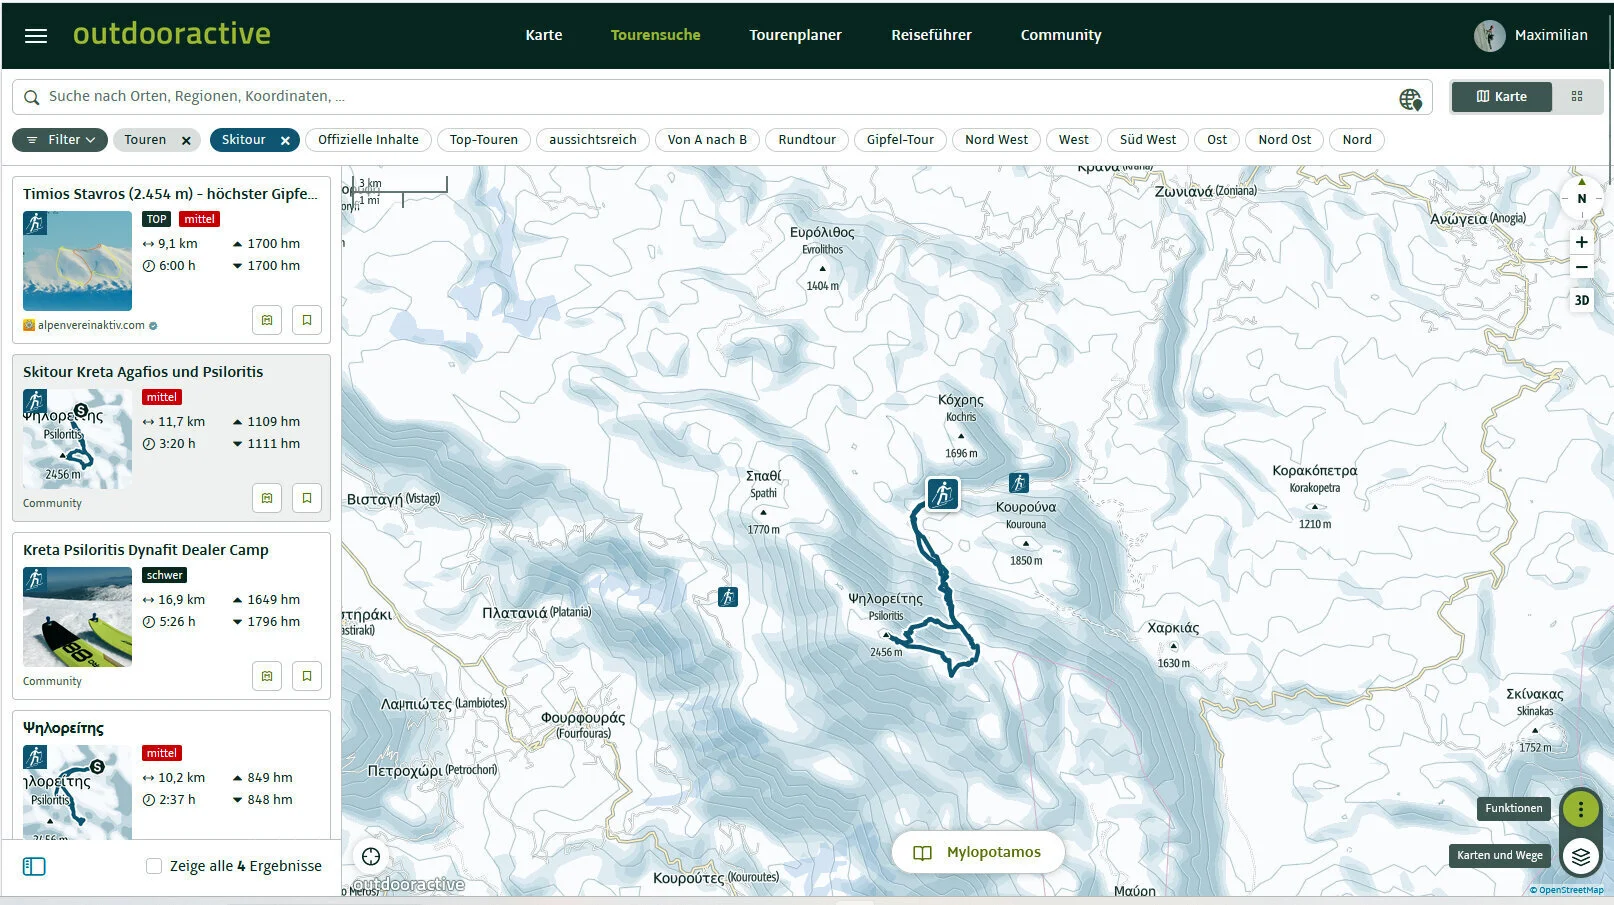Remove the Touren filter chip
This screenshot has height=905, width=1614.
point(186,141)
